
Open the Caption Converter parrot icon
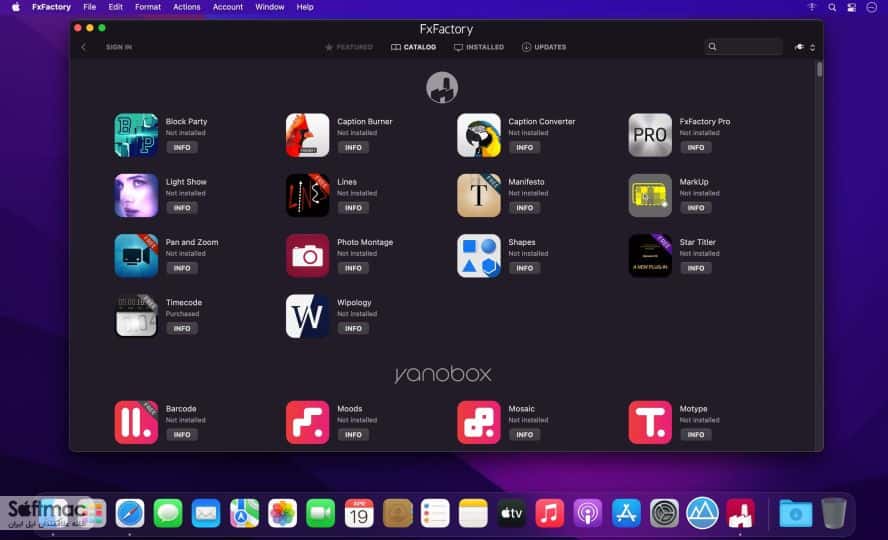point(479,135)
